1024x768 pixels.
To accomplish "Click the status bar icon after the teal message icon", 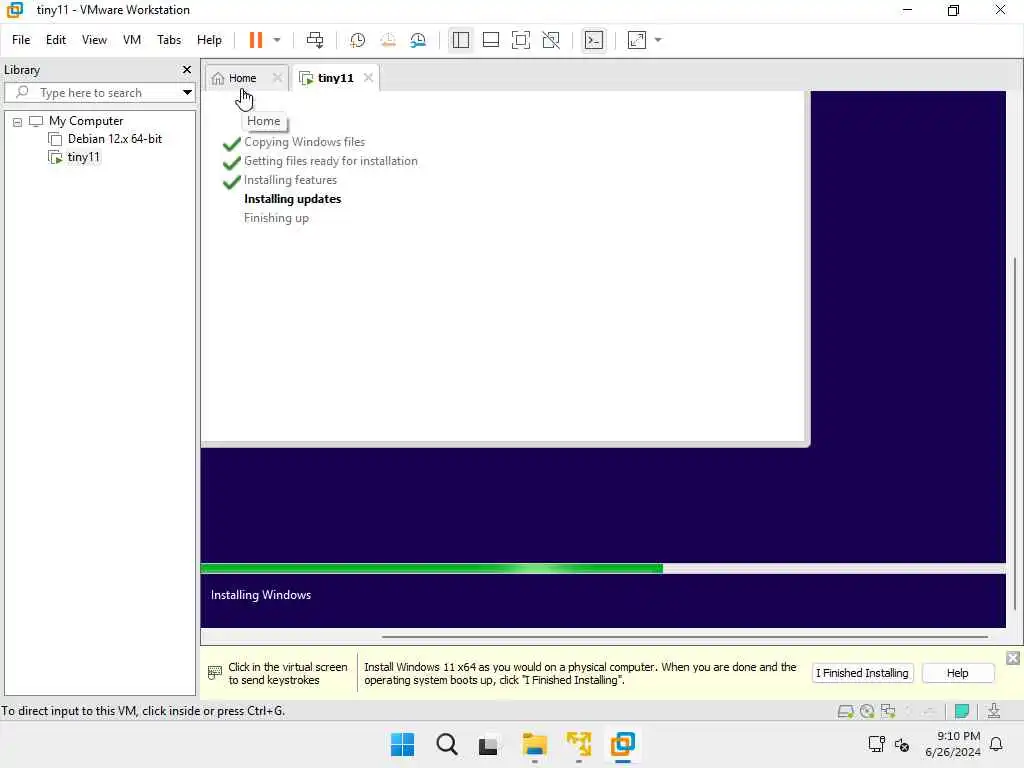I will [994, 711].
